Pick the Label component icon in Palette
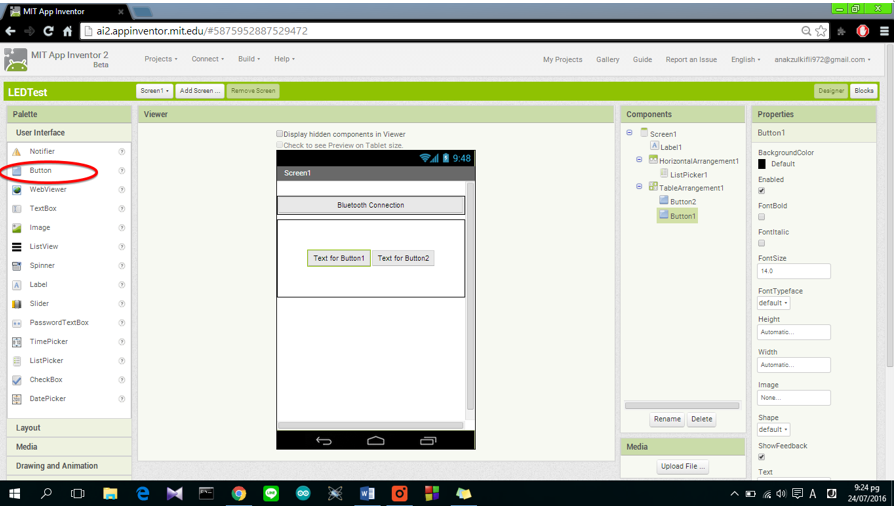 click(x=17, y=285)
